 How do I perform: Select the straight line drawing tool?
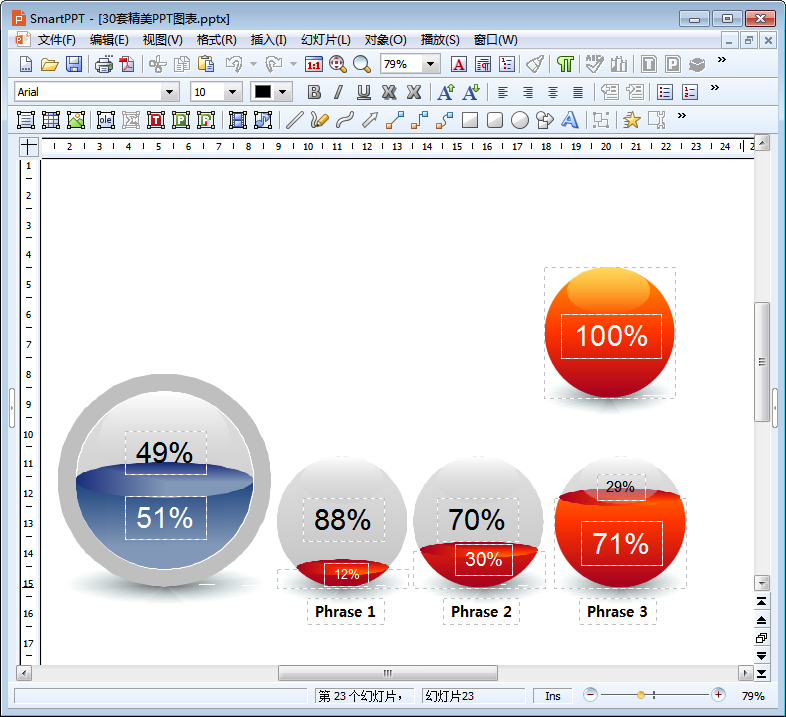295,120
